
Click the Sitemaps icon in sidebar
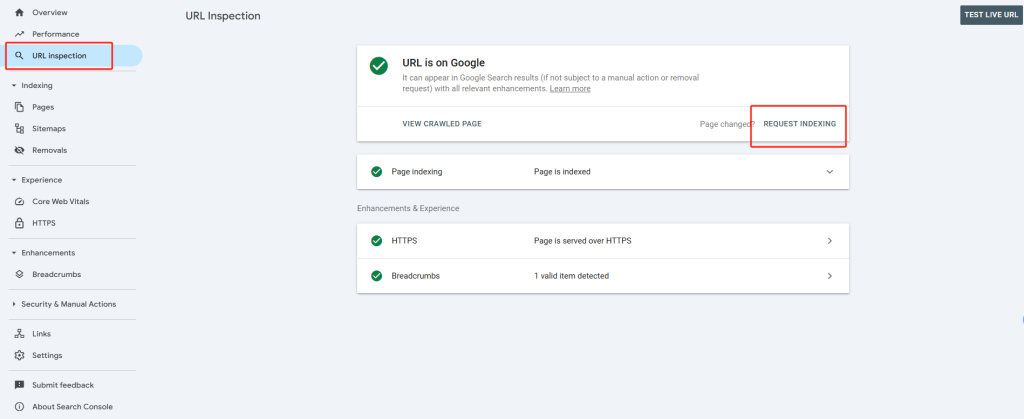point(19,129)
